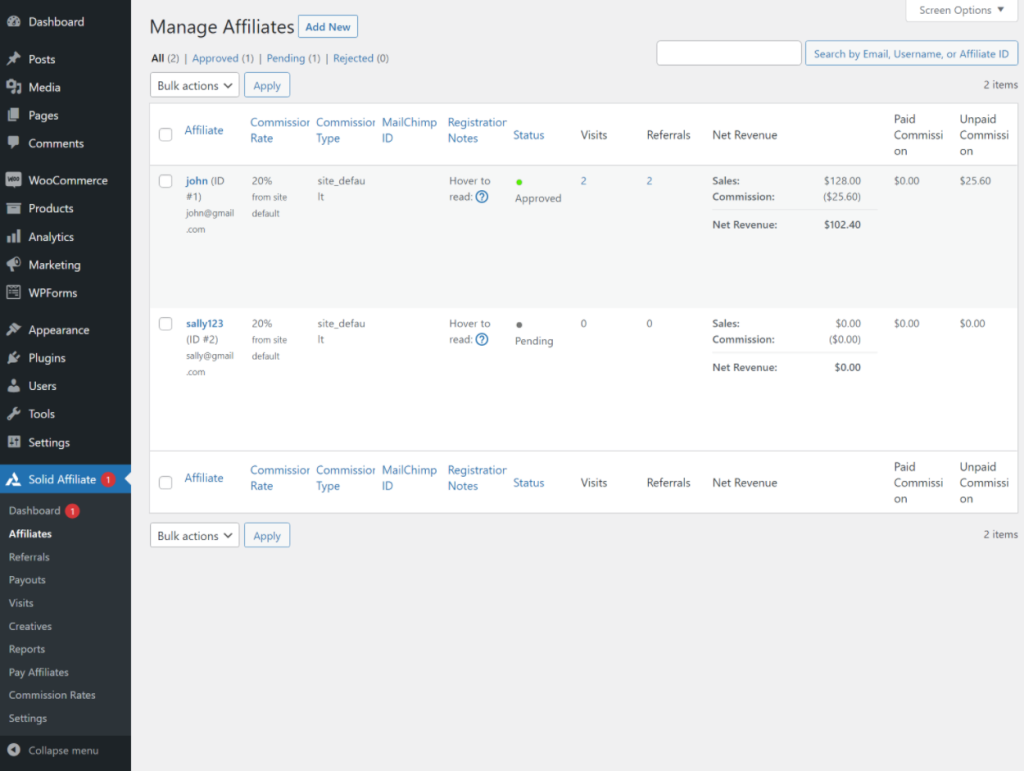Open the Reports submenu item
Screen dimensions: 1024x771
tap(27, 649)
